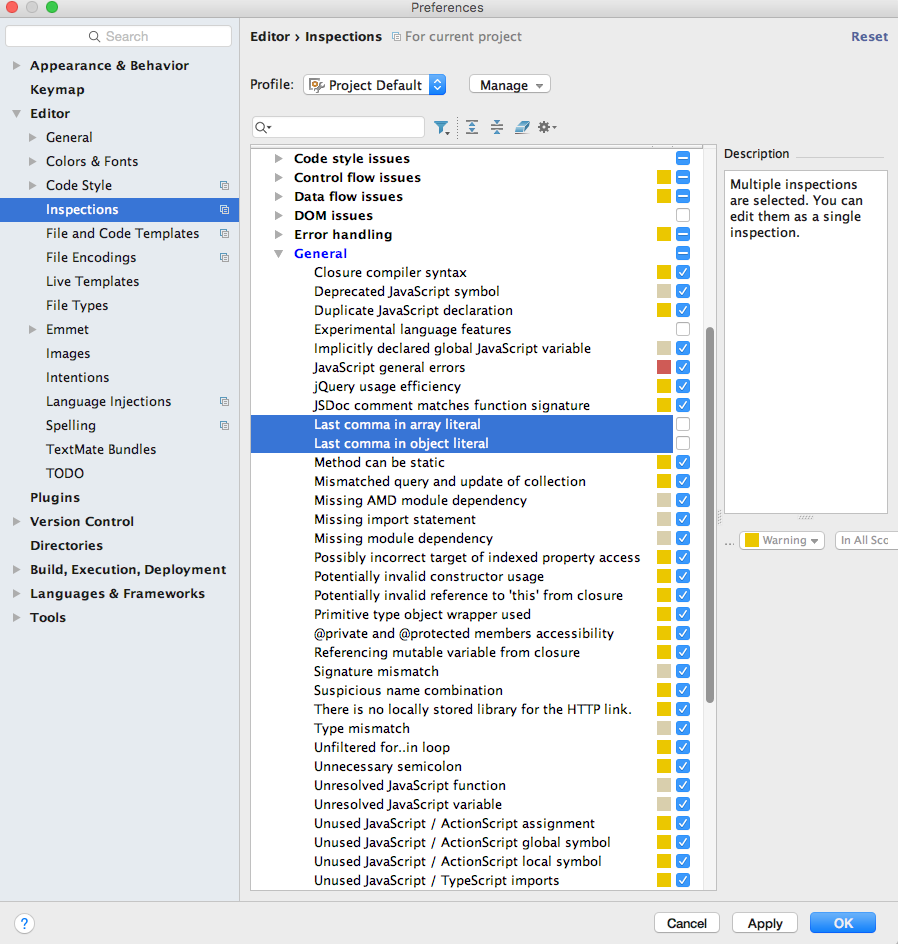
Task: Click the eraser reset-to-empty icon
Action: click(521, 128)
